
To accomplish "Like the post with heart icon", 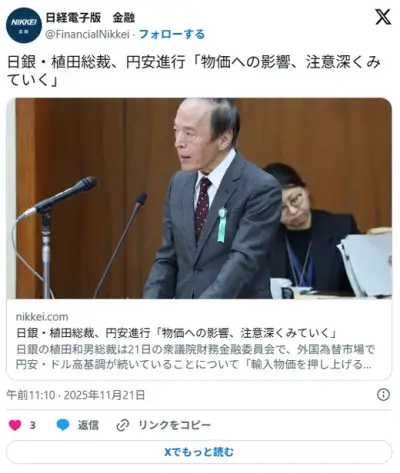I will click(x=15, y=425).
